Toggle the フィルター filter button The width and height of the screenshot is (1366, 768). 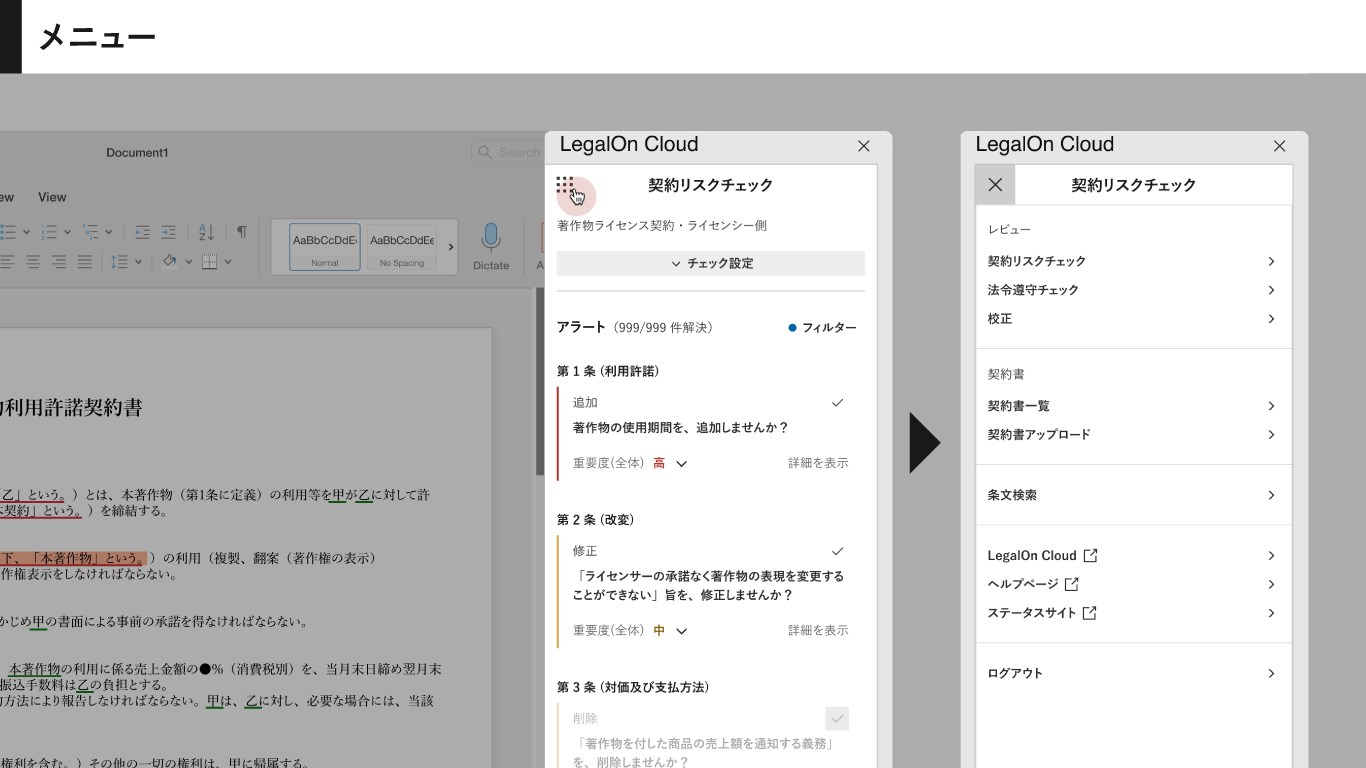[x=822, y=327]
